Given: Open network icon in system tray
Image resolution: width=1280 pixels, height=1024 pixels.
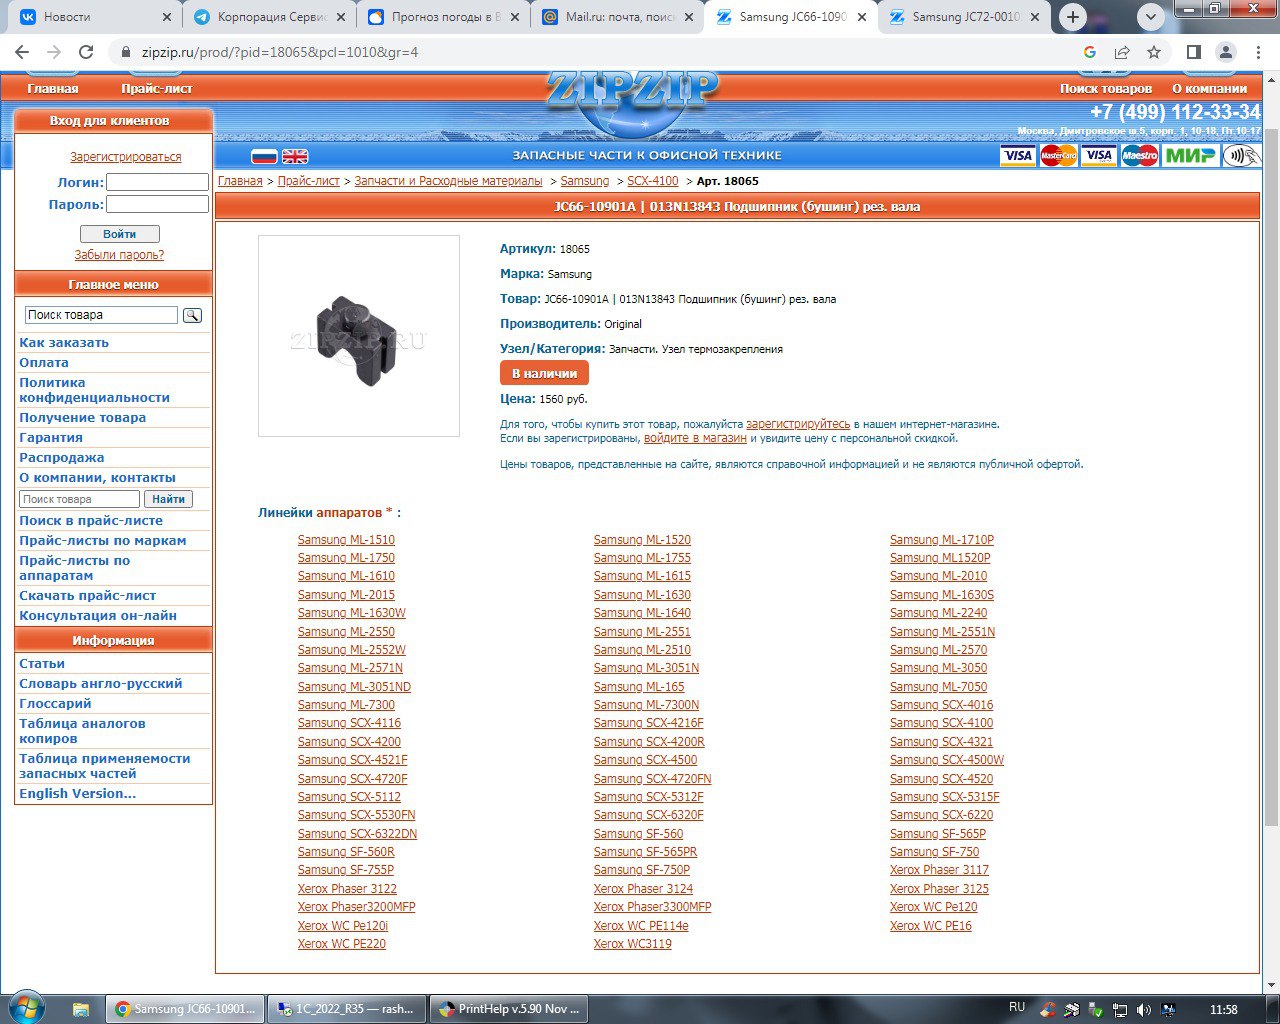Looking at the screenshot, I should click(x=1120, y=1009).
